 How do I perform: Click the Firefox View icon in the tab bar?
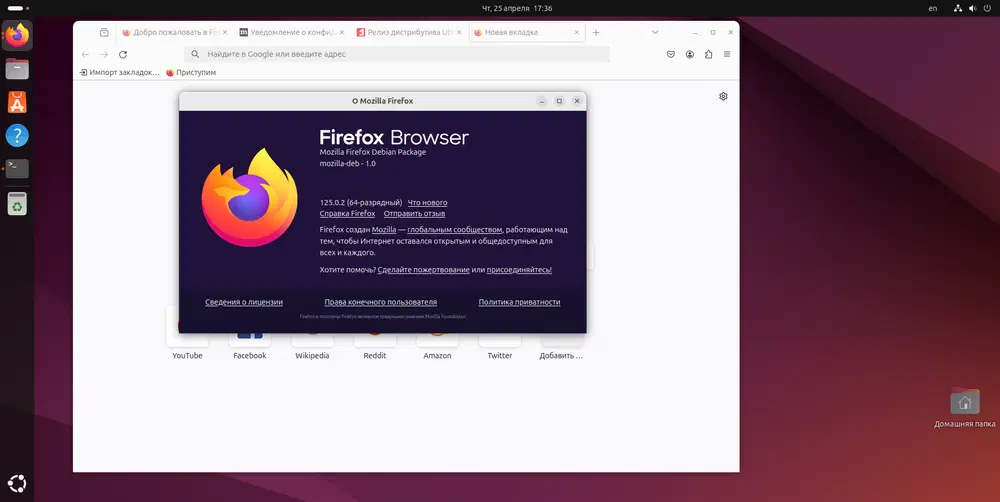point(104,33)
